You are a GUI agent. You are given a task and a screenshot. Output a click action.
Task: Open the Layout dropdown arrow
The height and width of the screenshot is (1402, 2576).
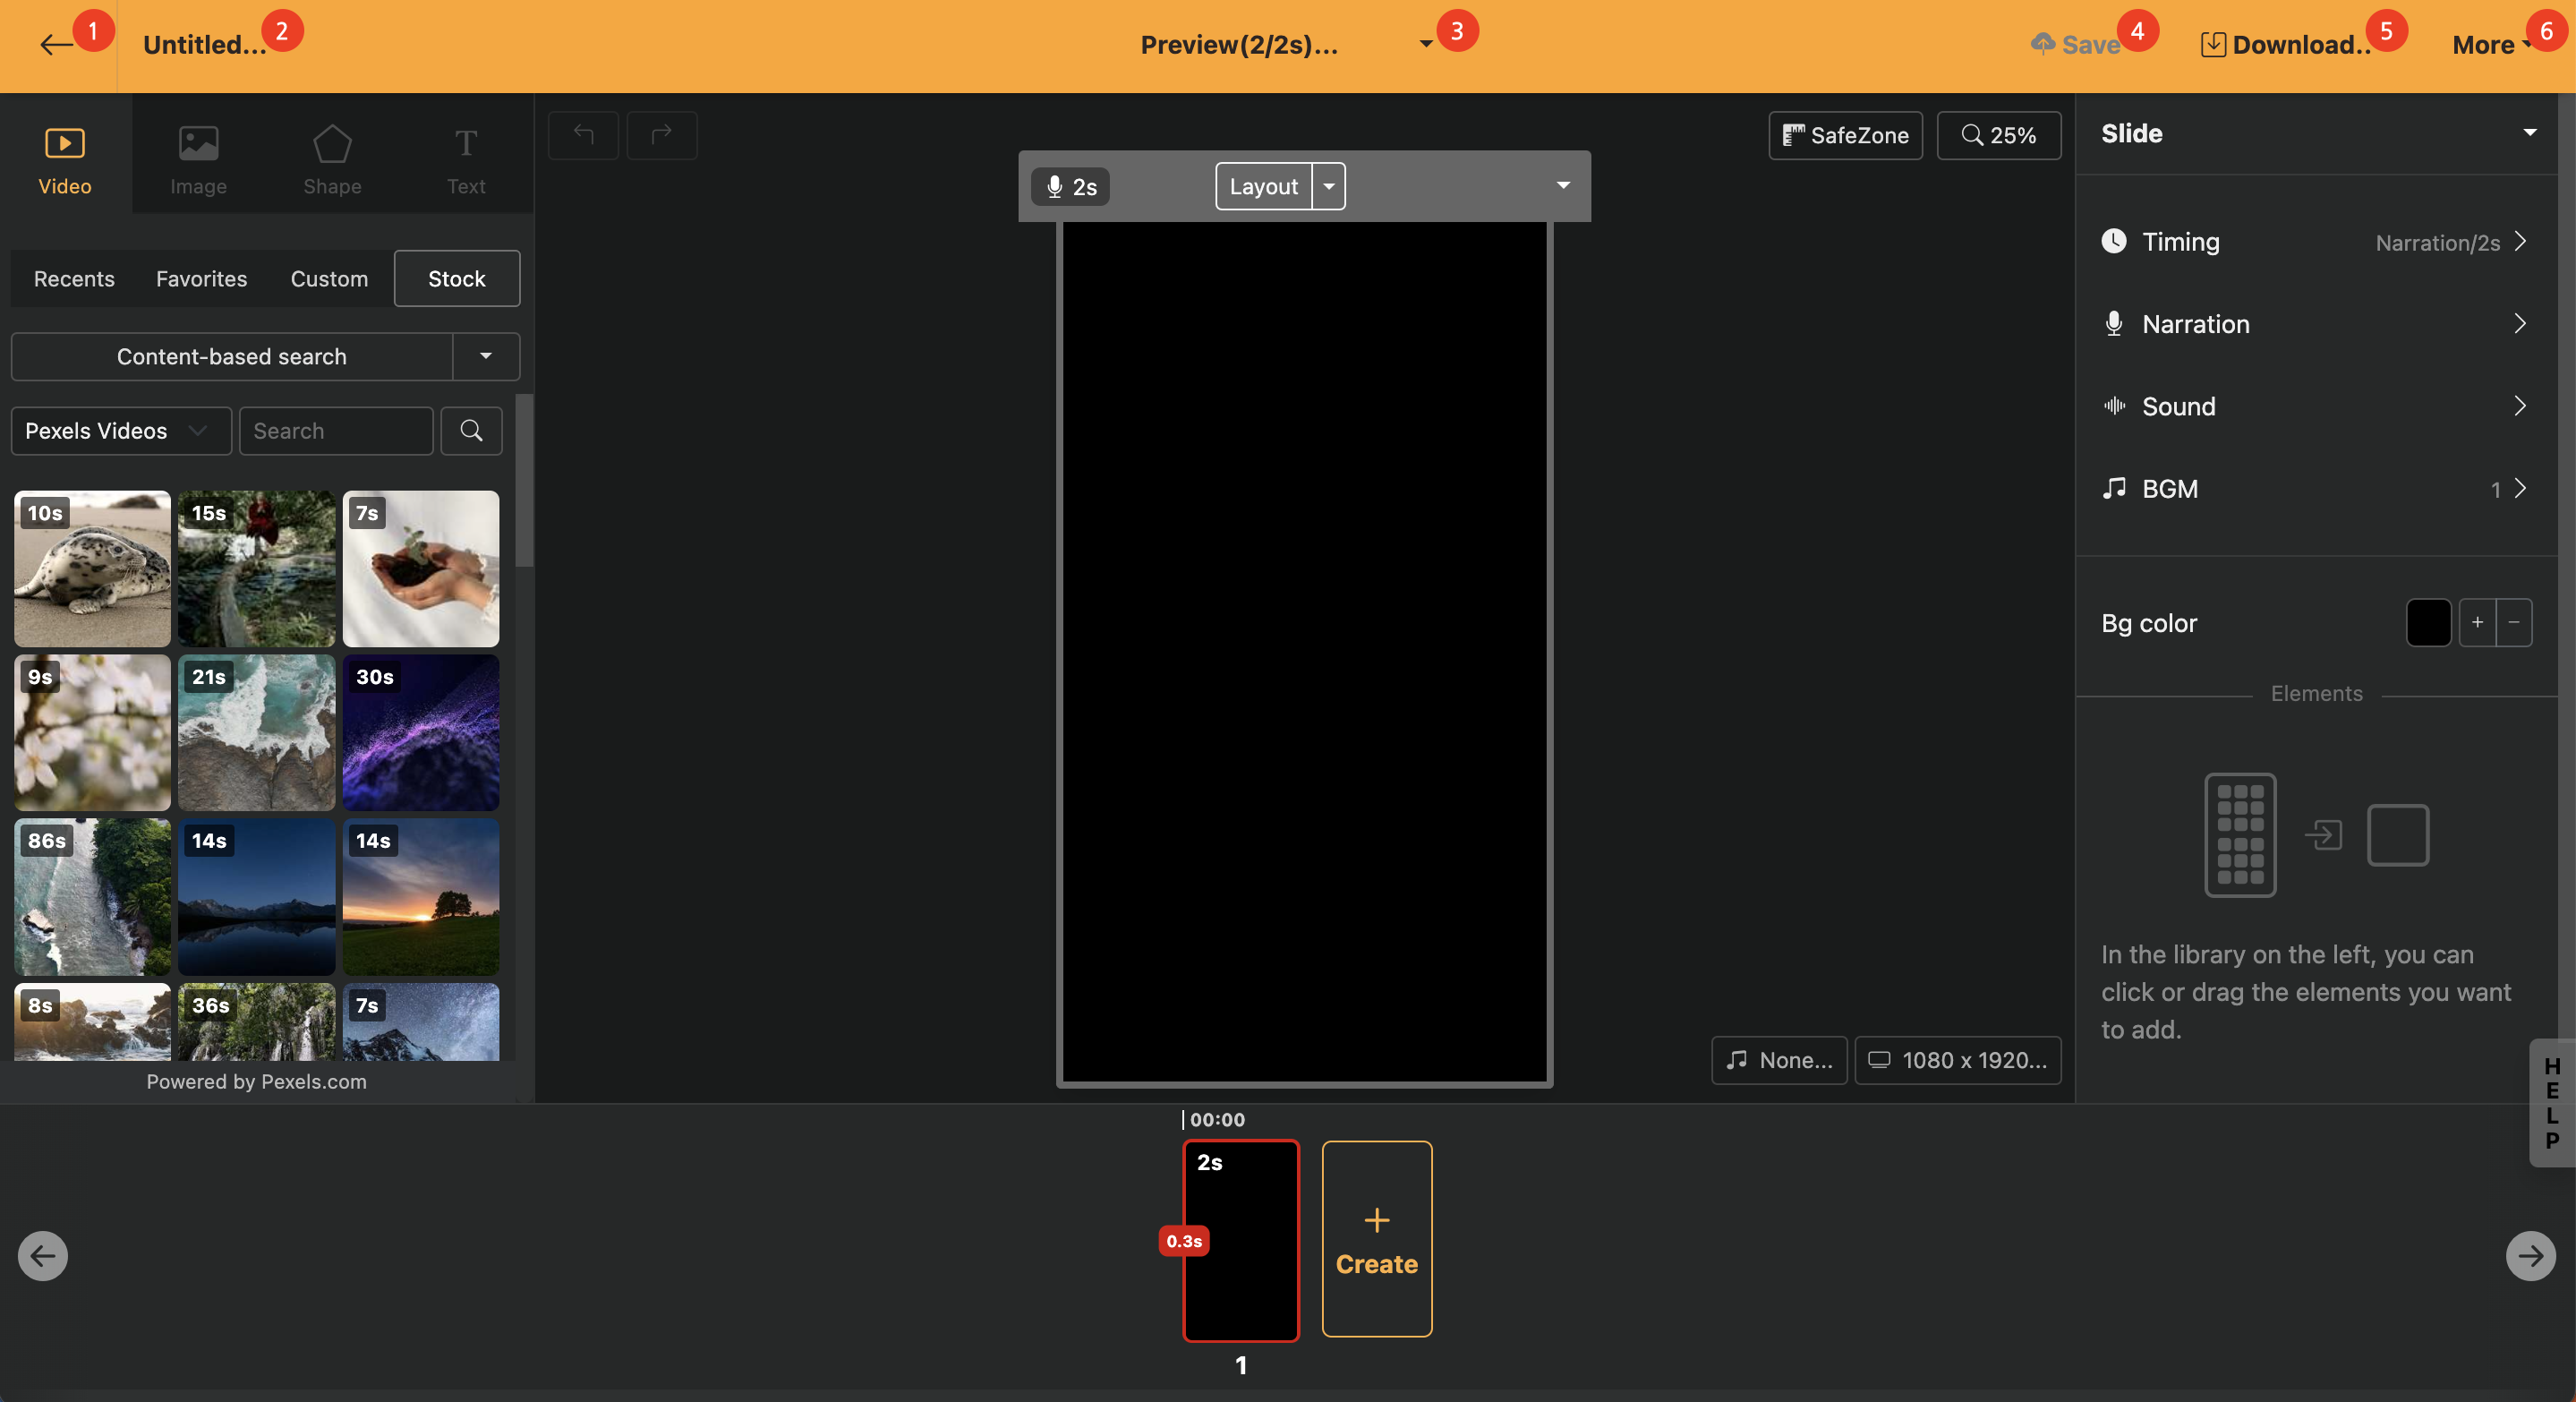[1329, 187]
